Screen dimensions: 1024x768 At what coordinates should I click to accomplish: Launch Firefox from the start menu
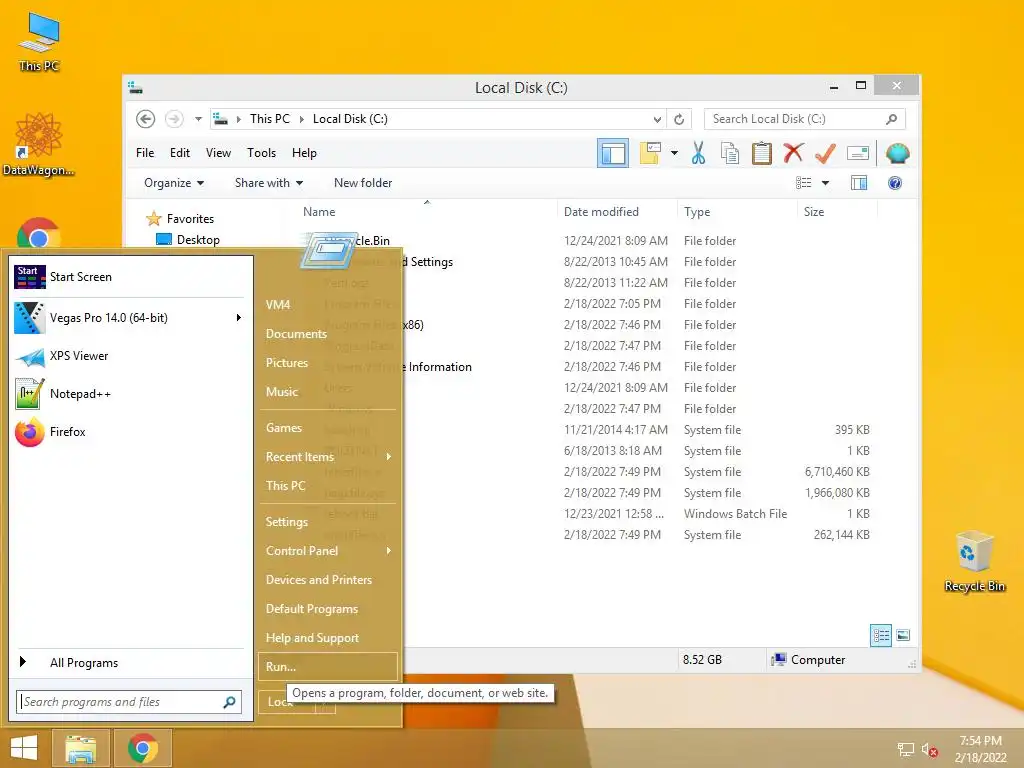131,432
